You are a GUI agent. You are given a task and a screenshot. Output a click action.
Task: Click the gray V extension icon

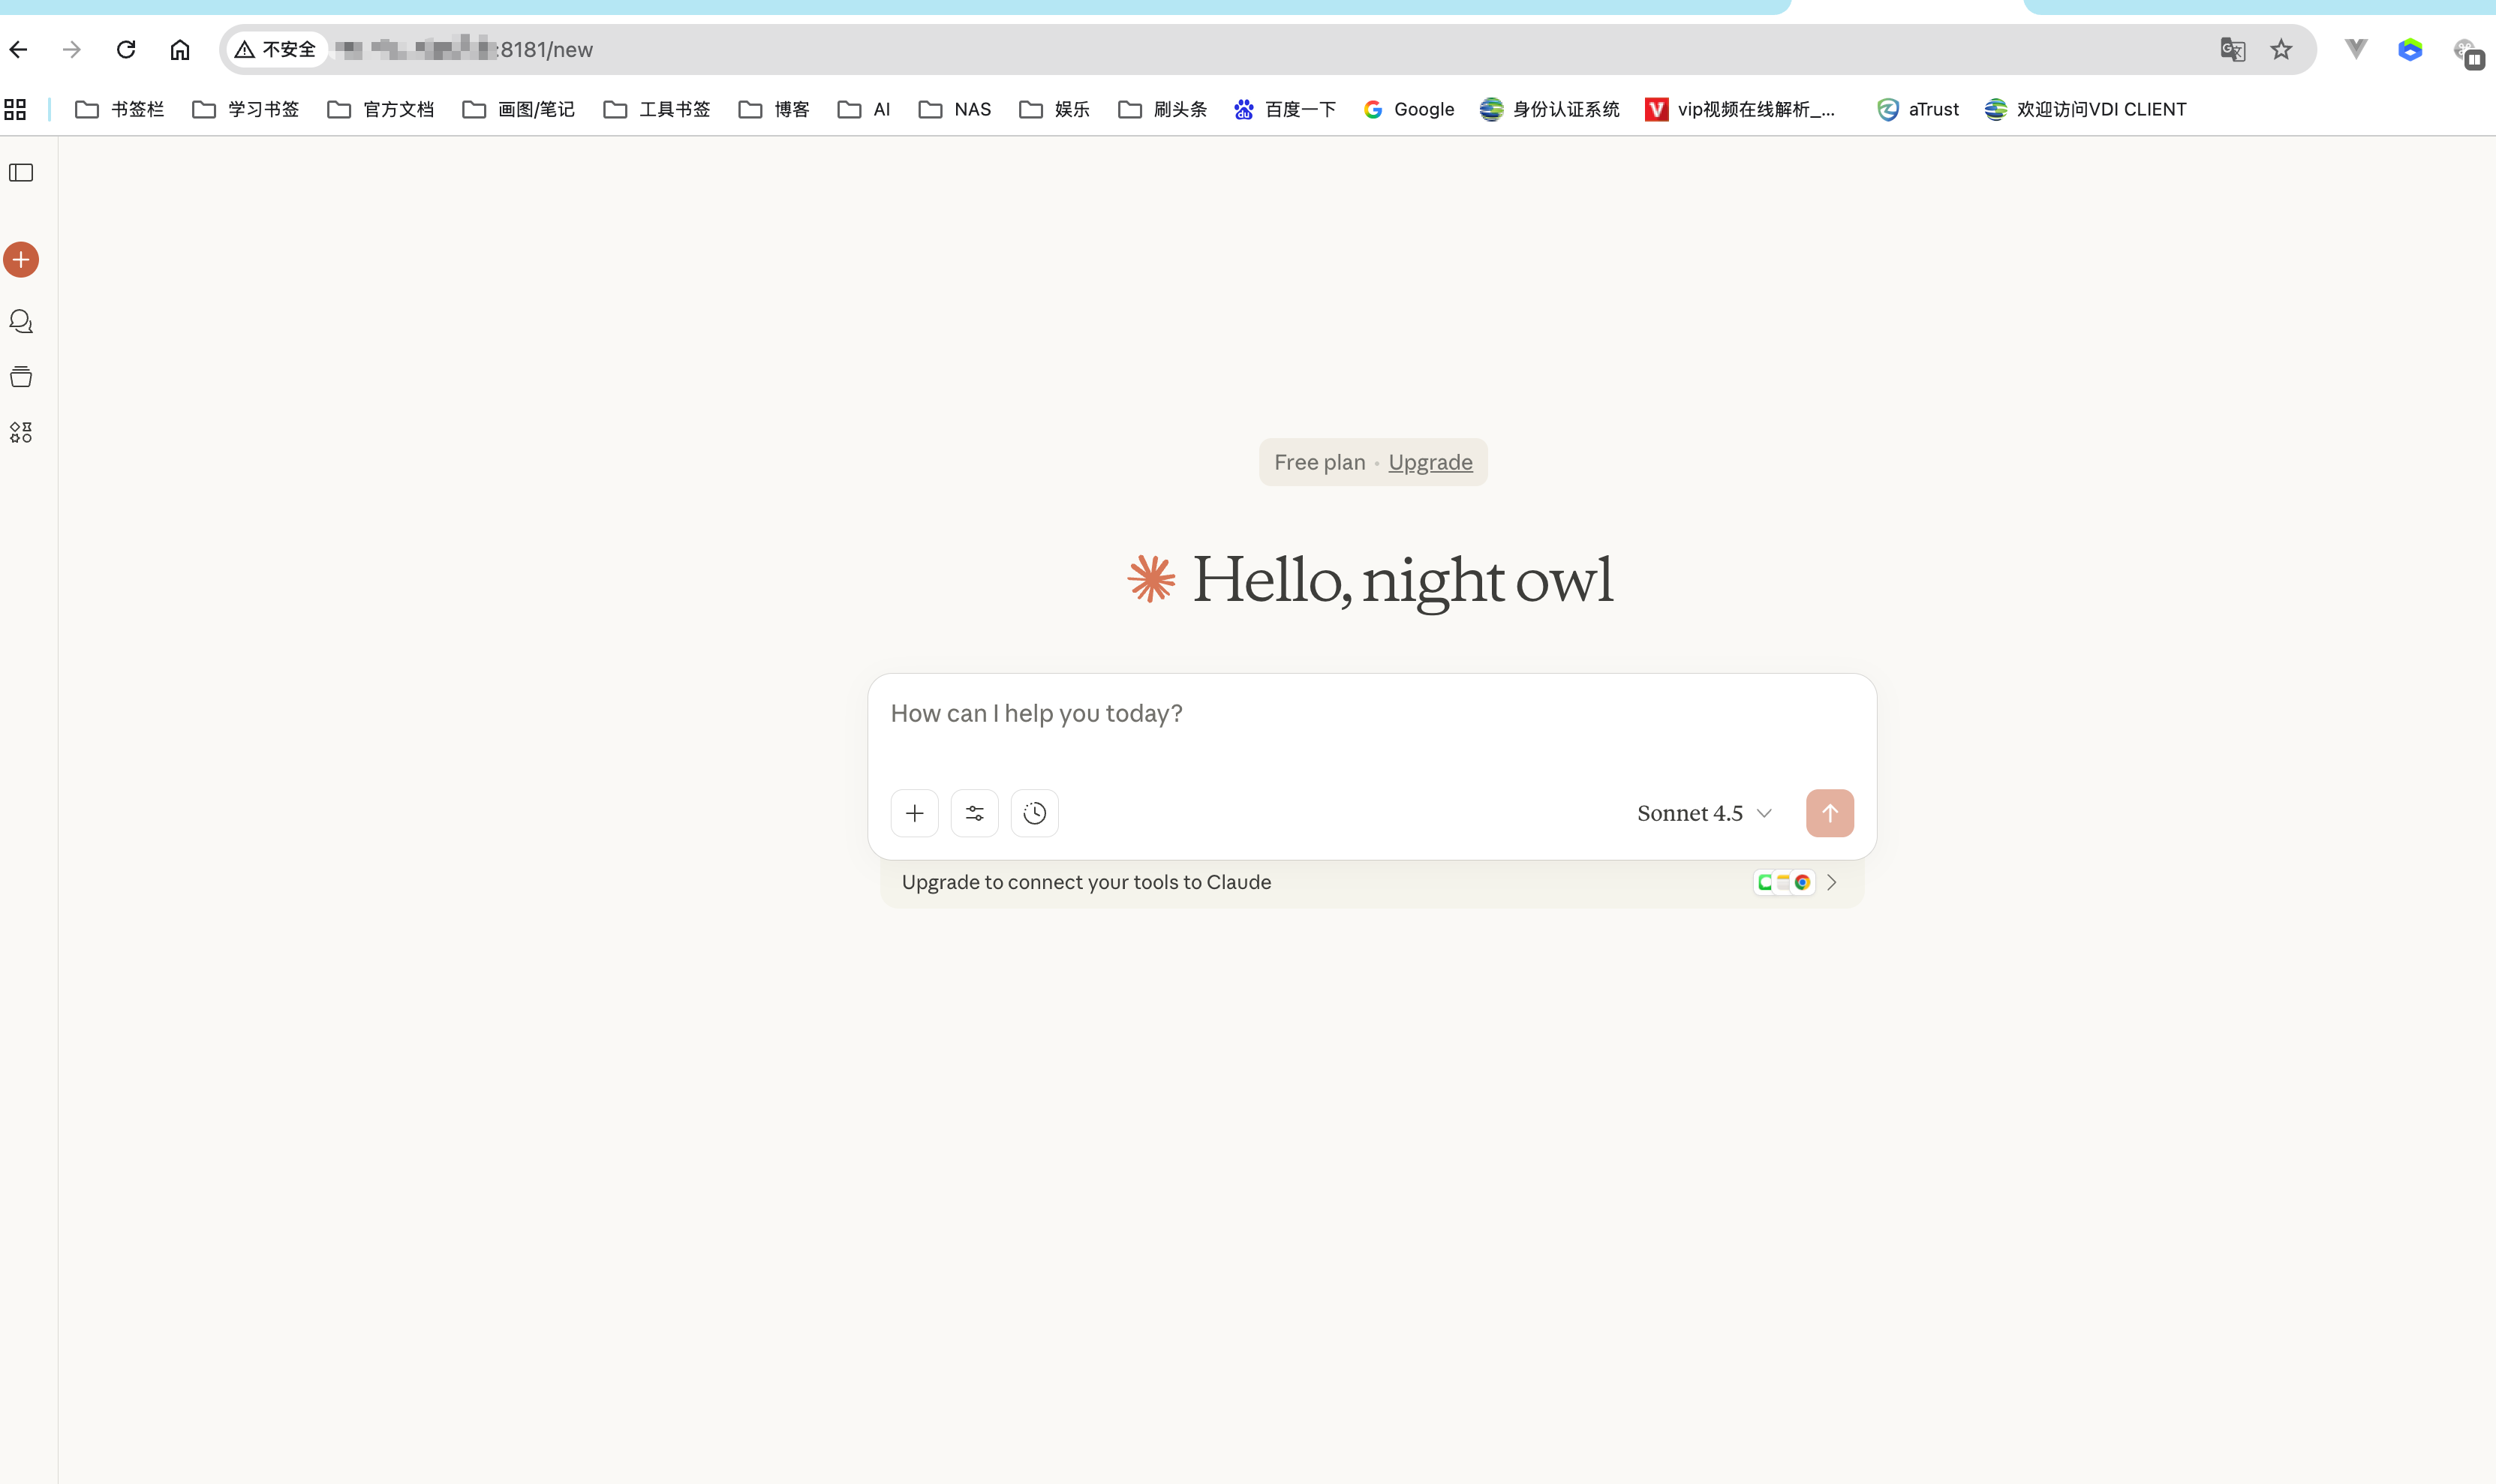click(x=2356, y=49)
